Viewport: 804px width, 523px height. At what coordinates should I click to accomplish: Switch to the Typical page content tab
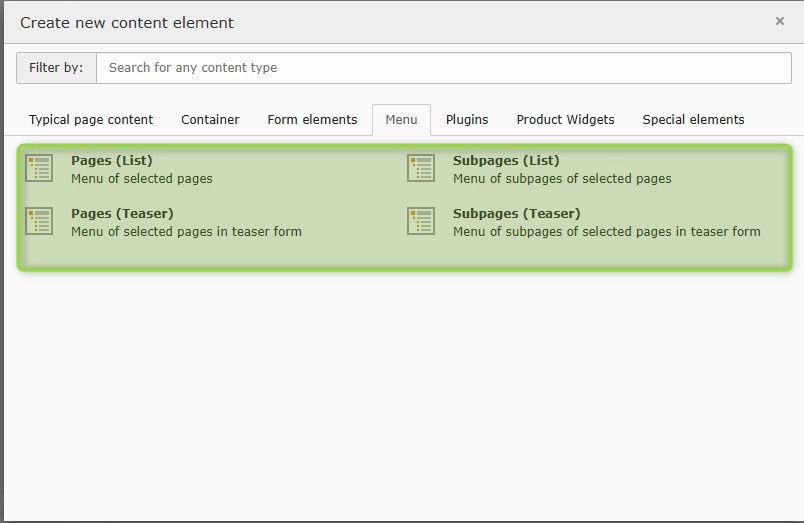(x=91, y=120)
